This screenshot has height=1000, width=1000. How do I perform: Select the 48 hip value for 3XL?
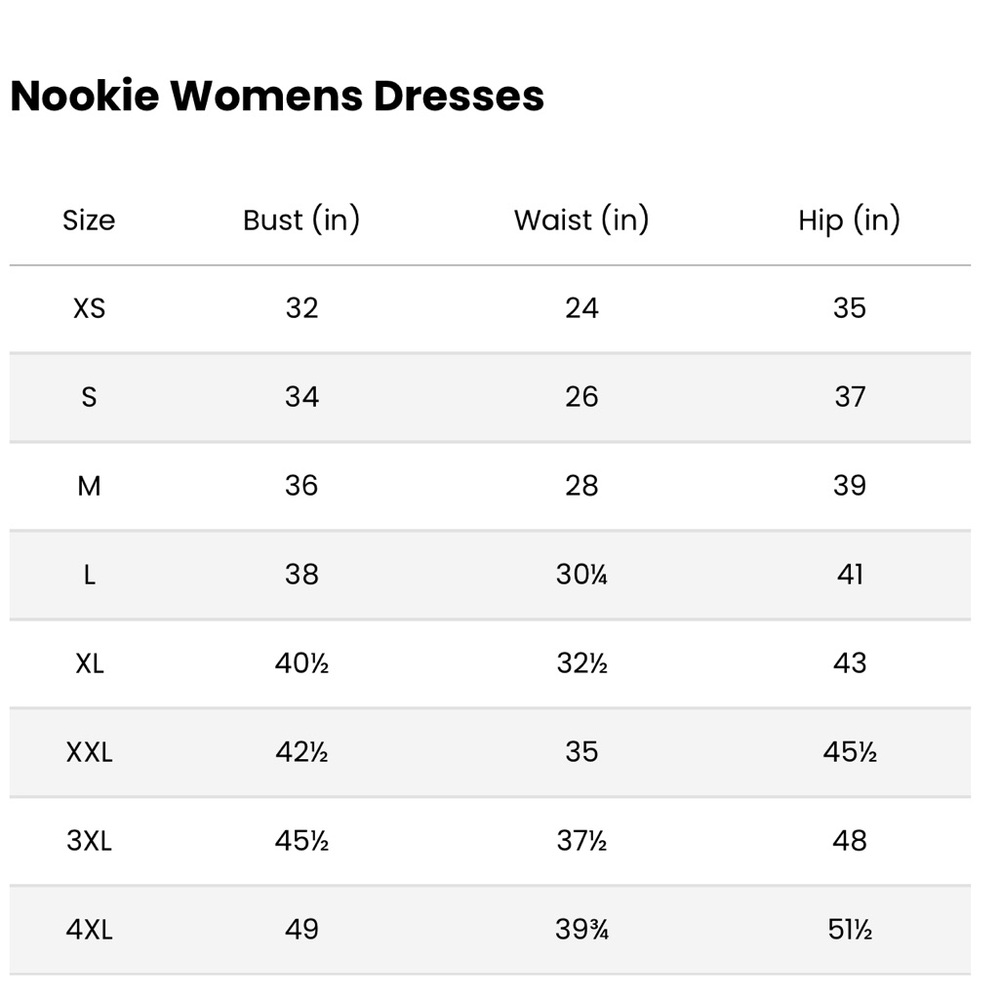tap(849, 841)
